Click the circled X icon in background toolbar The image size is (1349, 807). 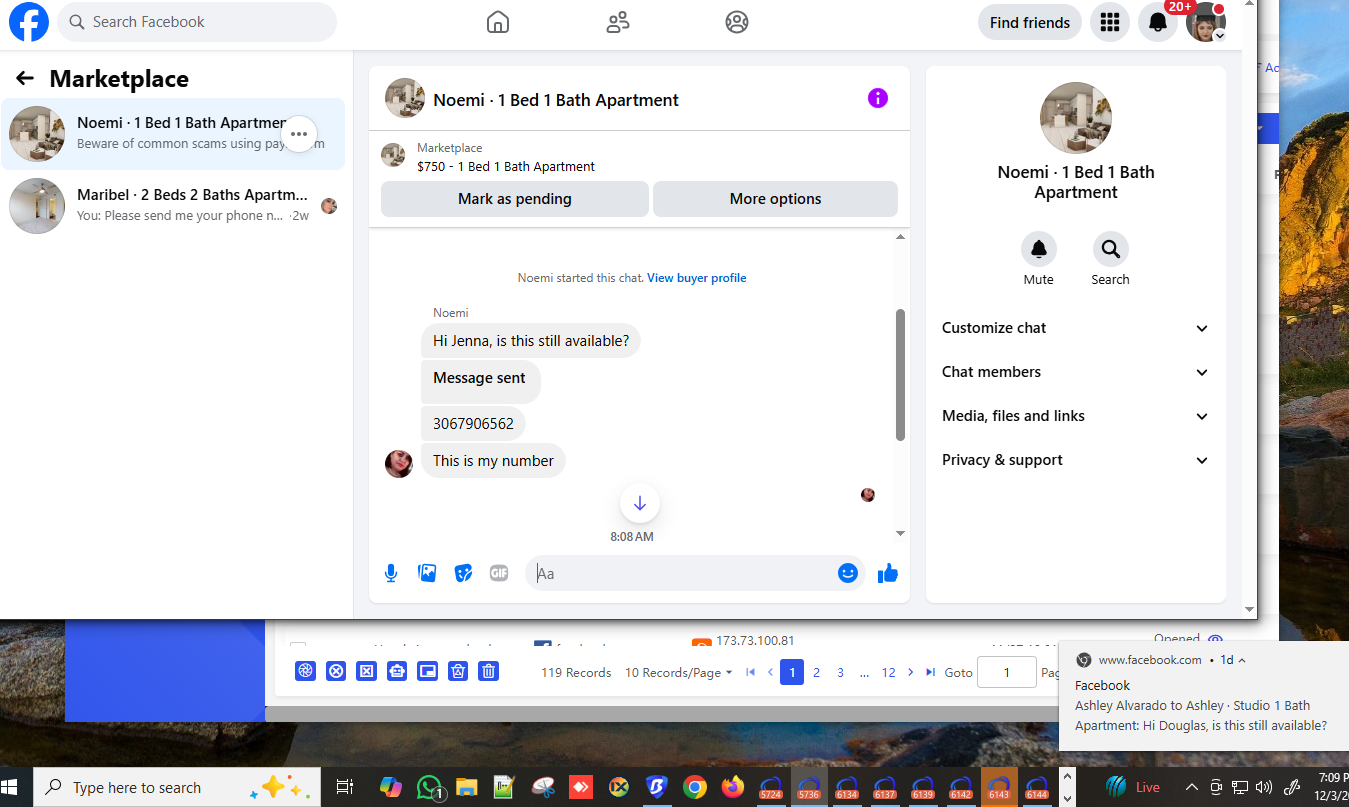[336, 672]
